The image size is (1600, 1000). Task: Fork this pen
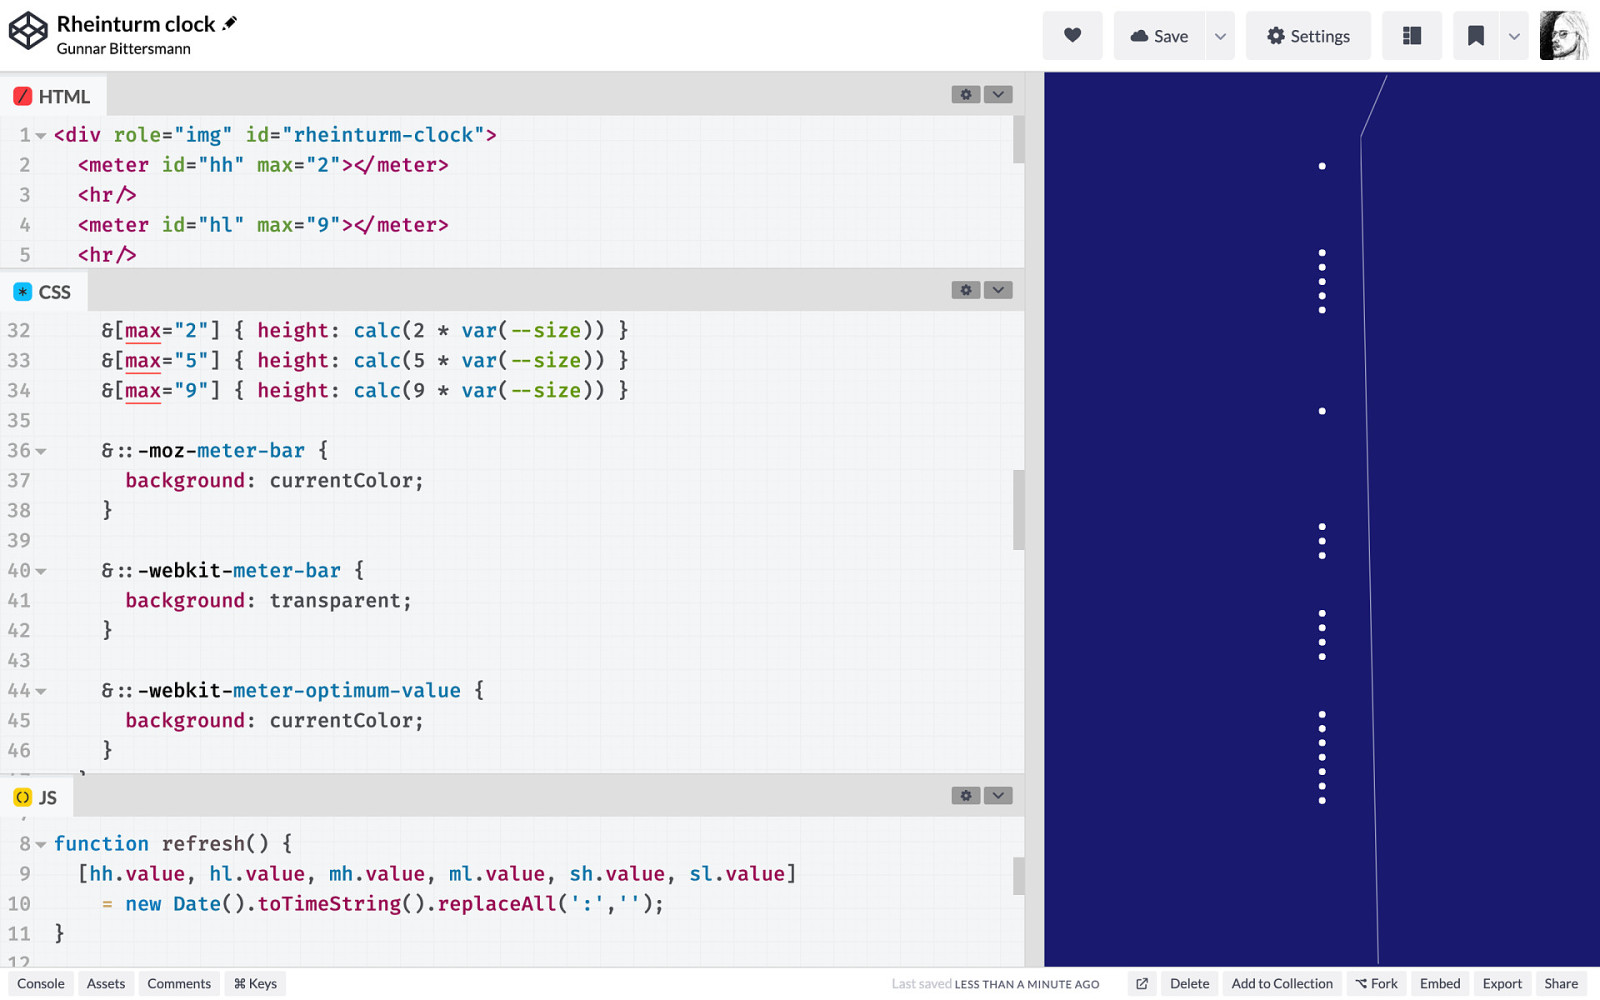pyautogui.click(x=1376, y=983)
